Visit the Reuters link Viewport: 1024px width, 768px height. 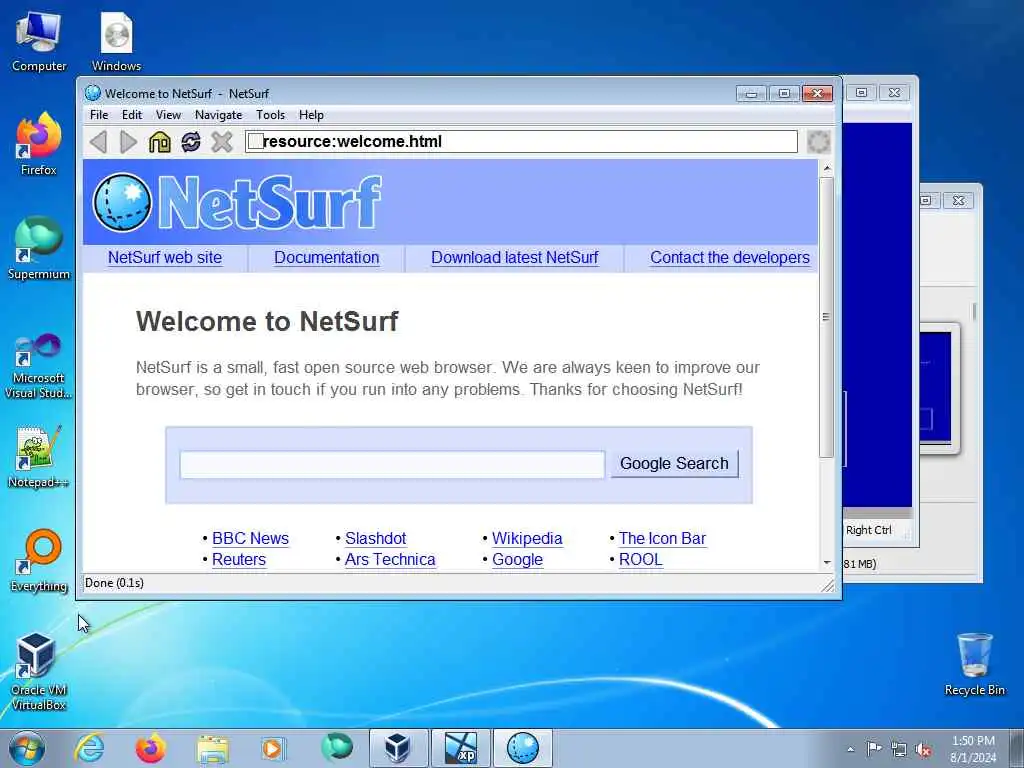239,560
